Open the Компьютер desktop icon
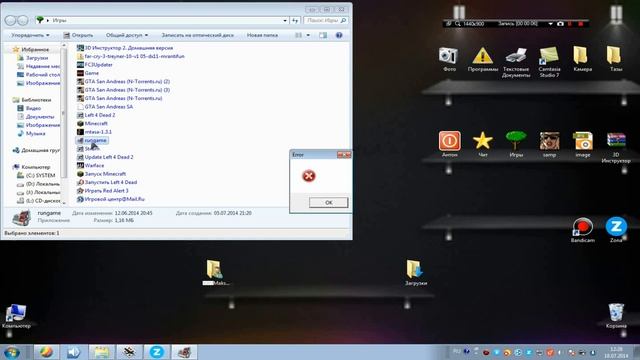The height and width of the screenshot is (360, 640). point(16,316)
